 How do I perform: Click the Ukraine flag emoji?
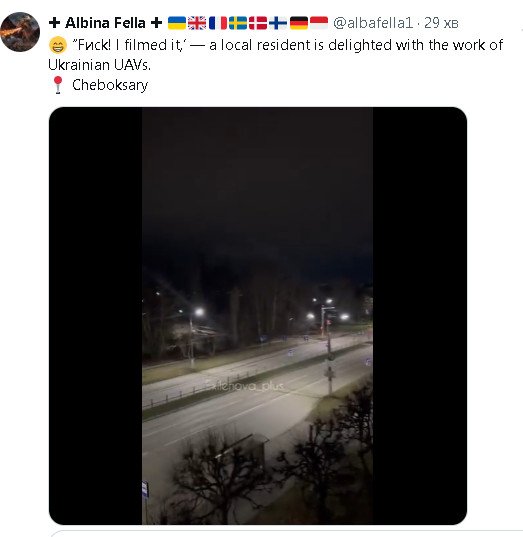[177, 23]
